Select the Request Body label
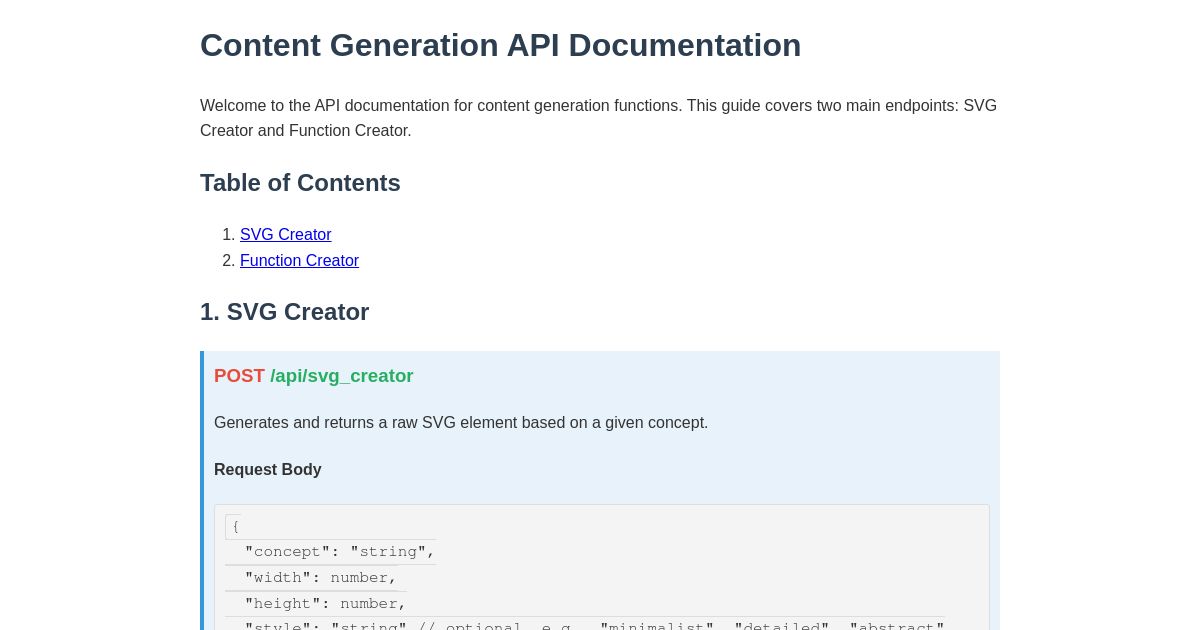 268,470
